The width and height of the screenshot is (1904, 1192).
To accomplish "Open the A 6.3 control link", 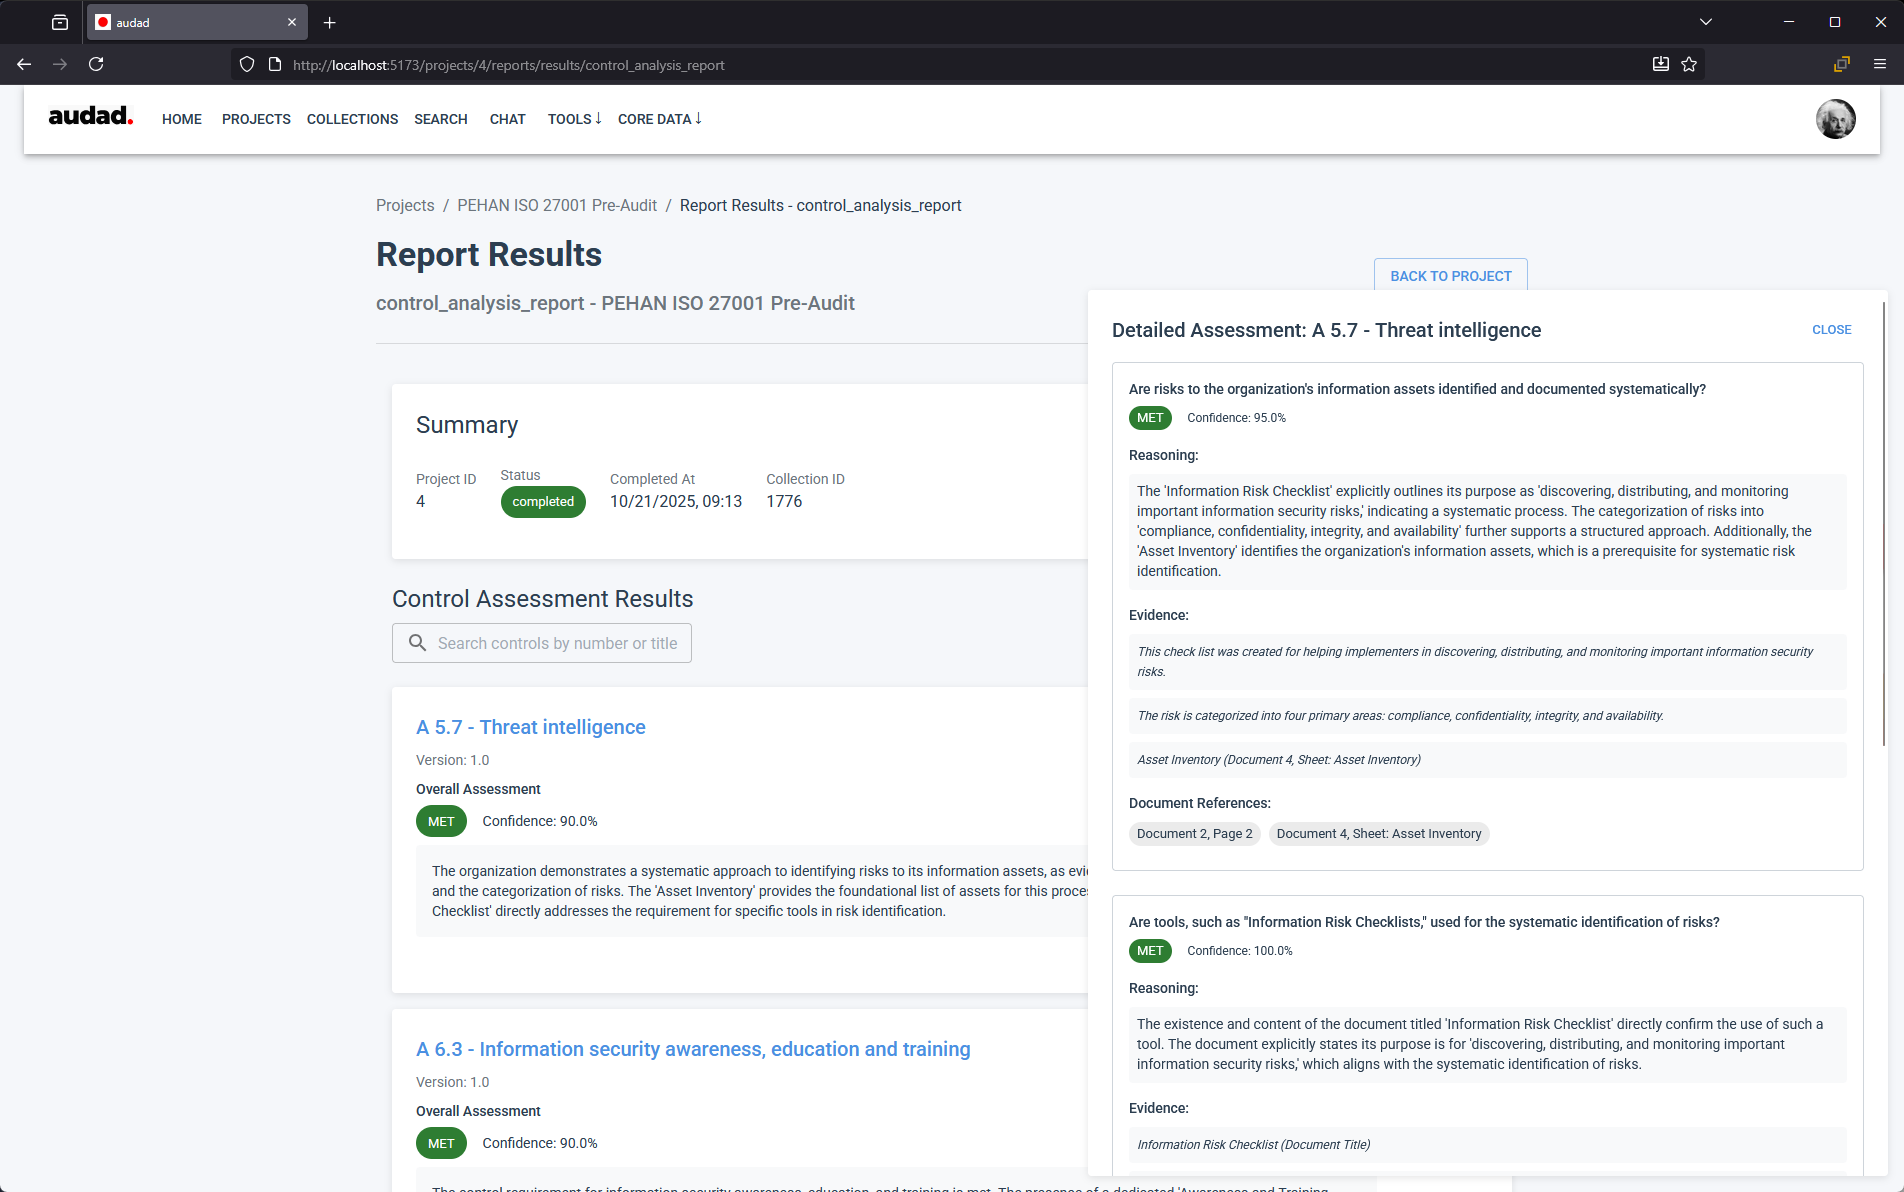I will (693, 1049).
